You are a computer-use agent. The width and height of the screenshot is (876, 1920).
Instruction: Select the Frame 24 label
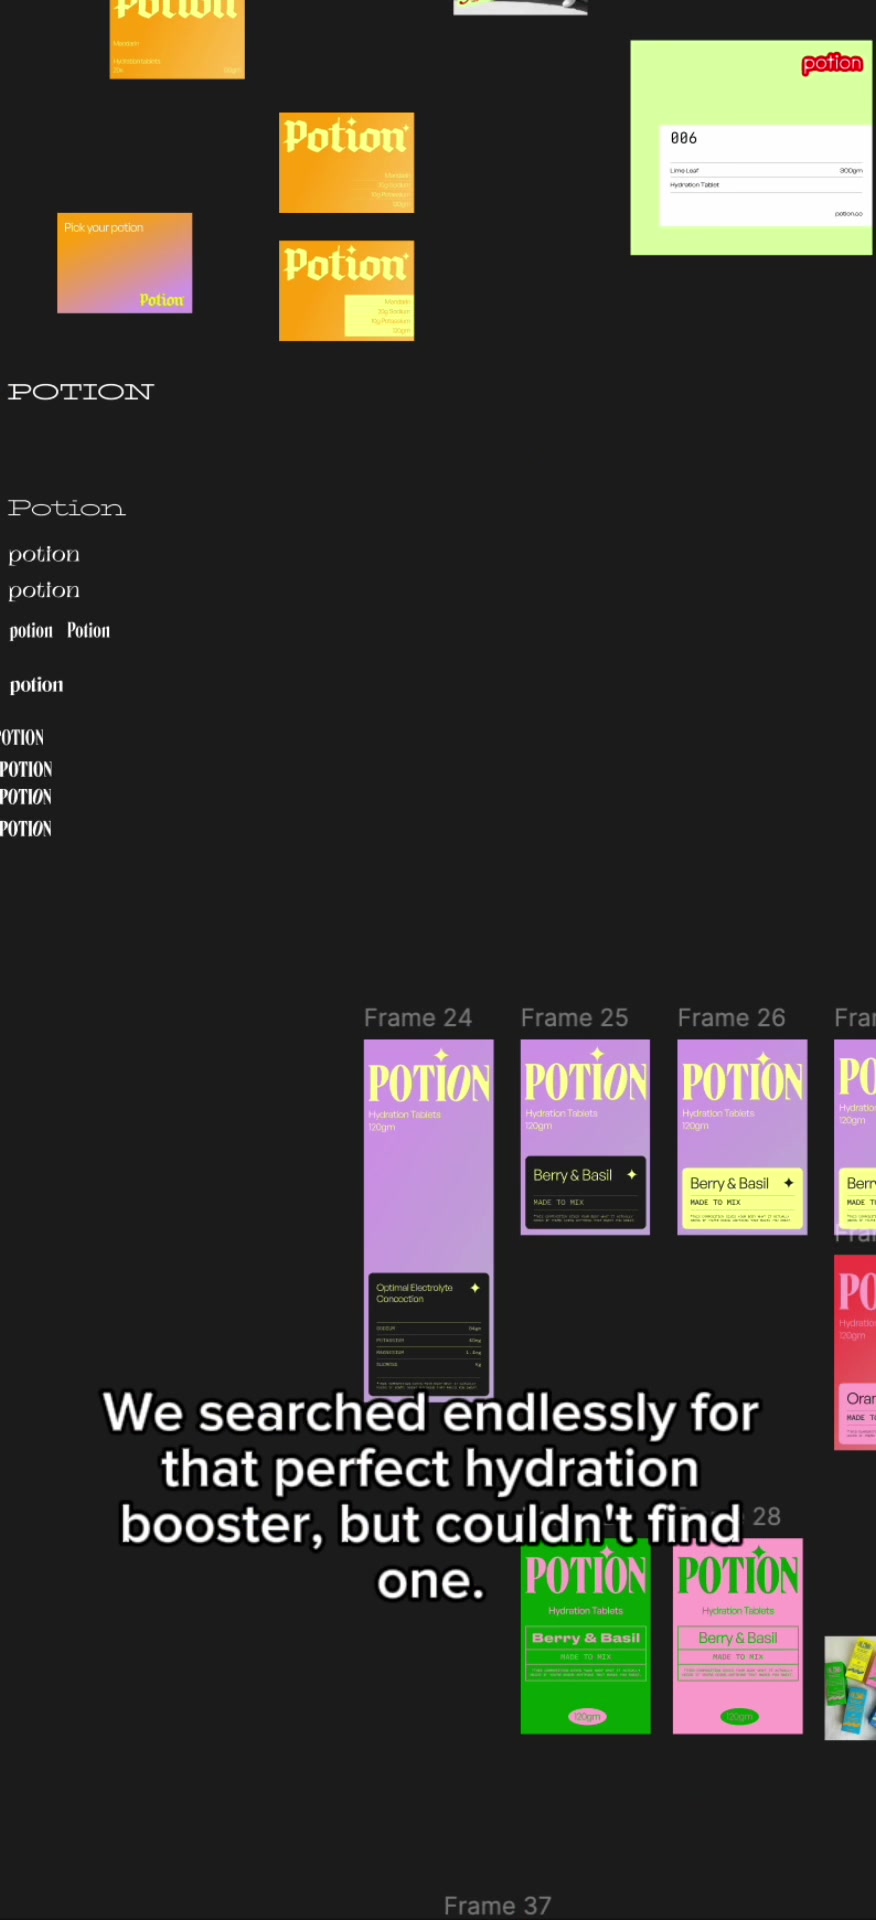click(x=417, y=1018)
